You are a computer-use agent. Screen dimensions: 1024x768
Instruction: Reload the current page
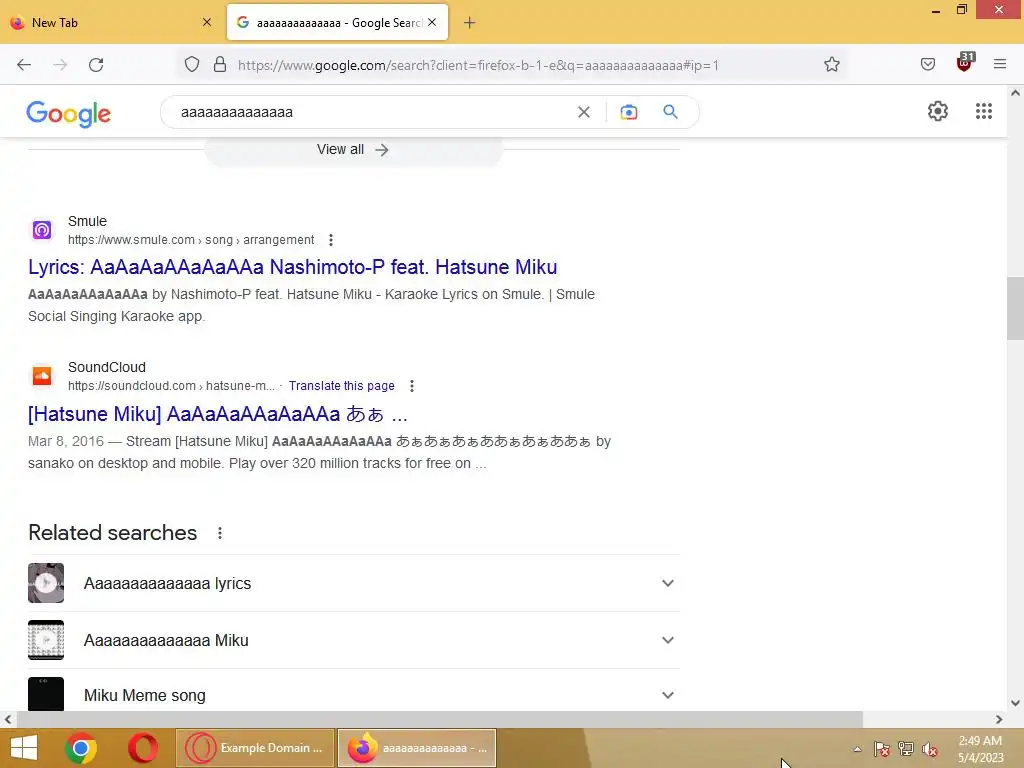tap(96, 65)
